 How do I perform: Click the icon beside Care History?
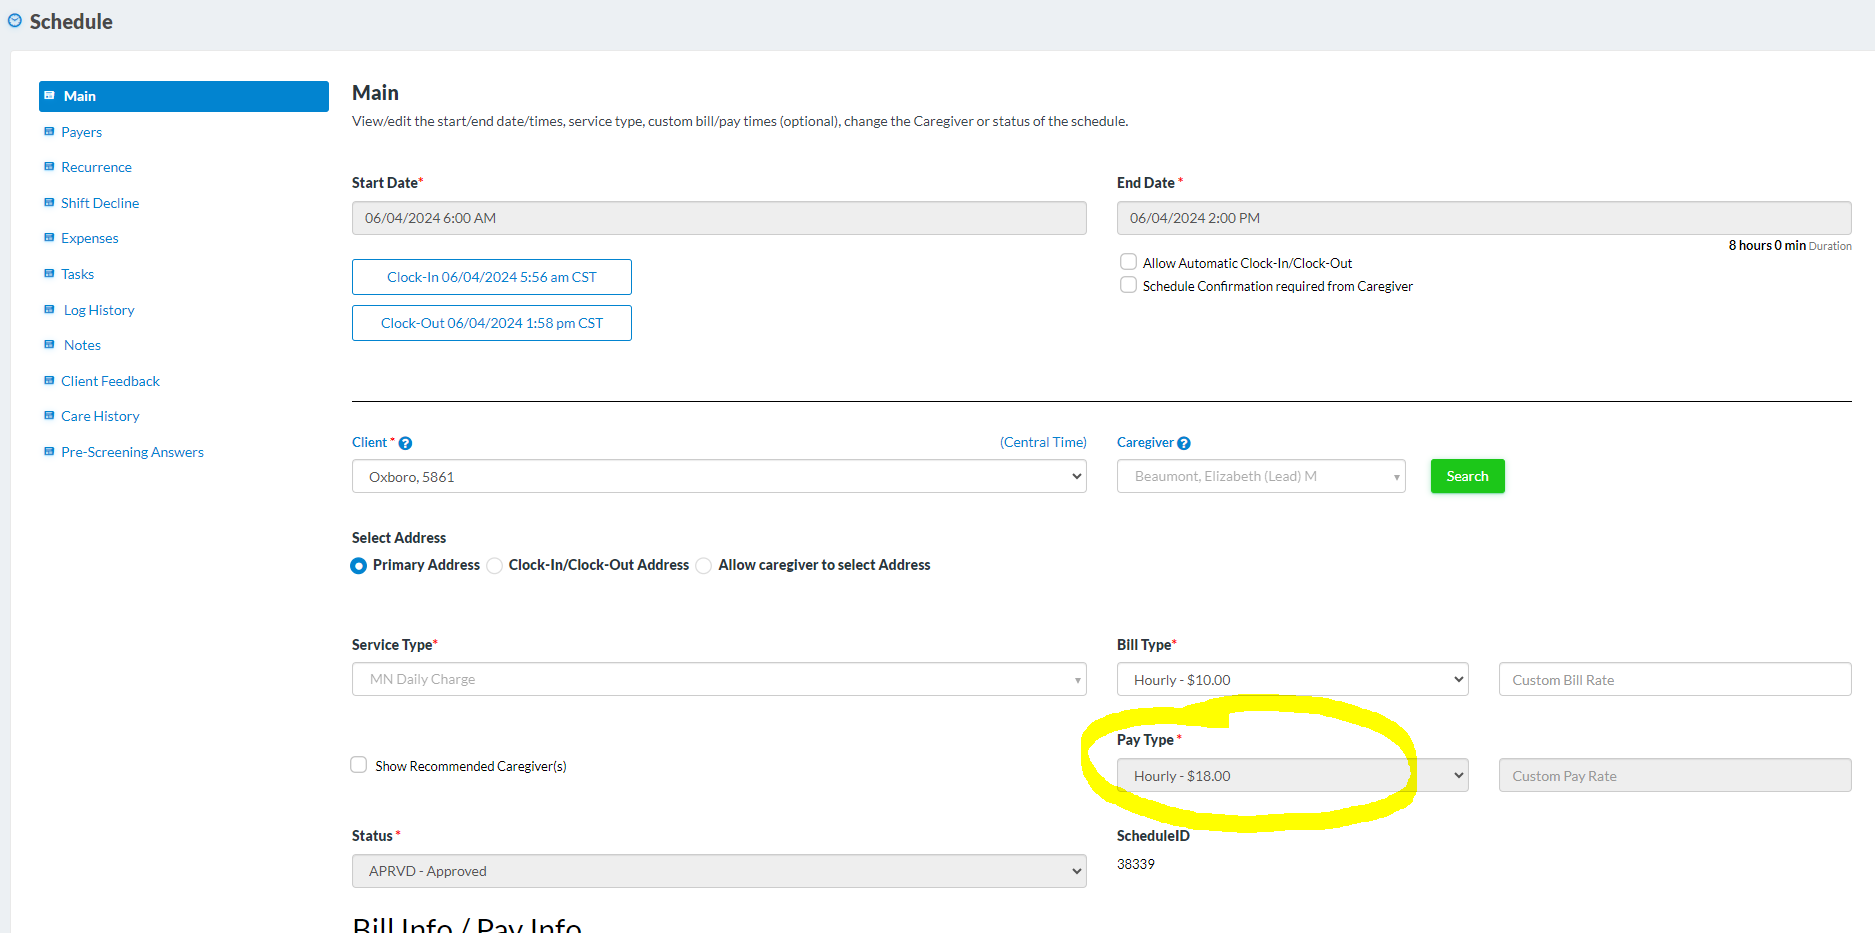(x=49, y=416)
